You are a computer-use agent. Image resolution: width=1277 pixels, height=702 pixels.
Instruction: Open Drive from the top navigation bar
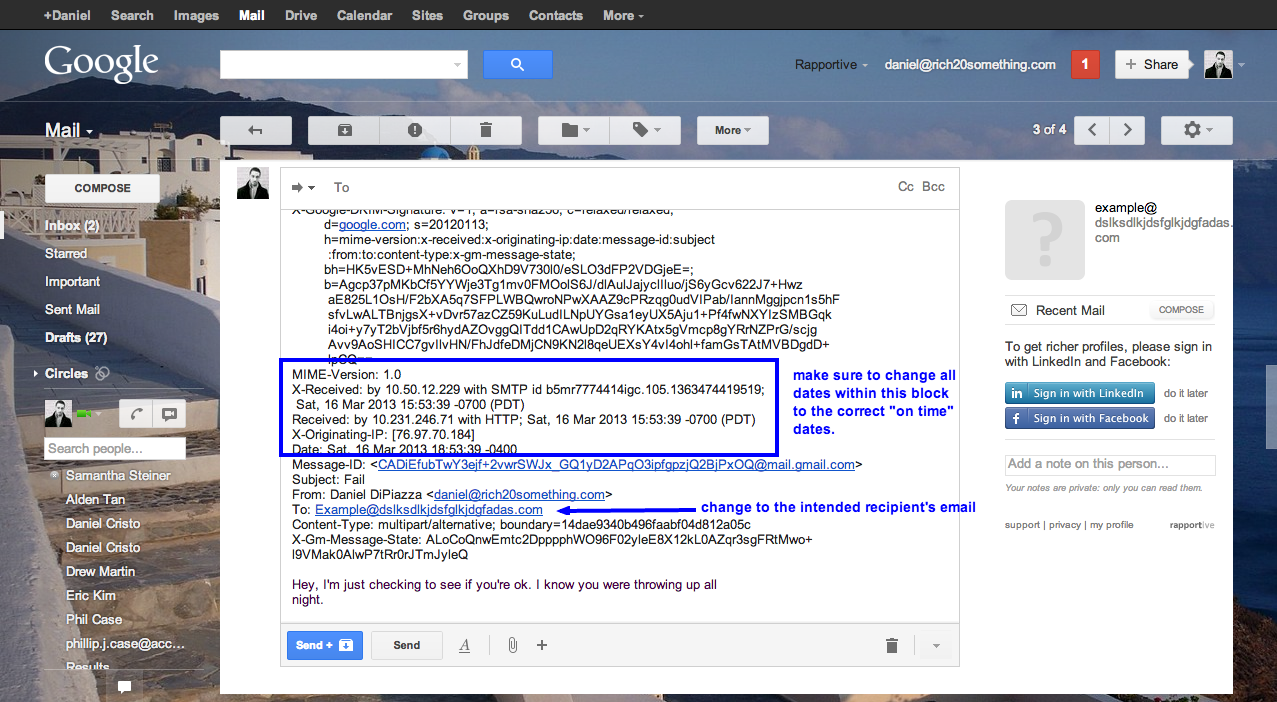[301, 15]
